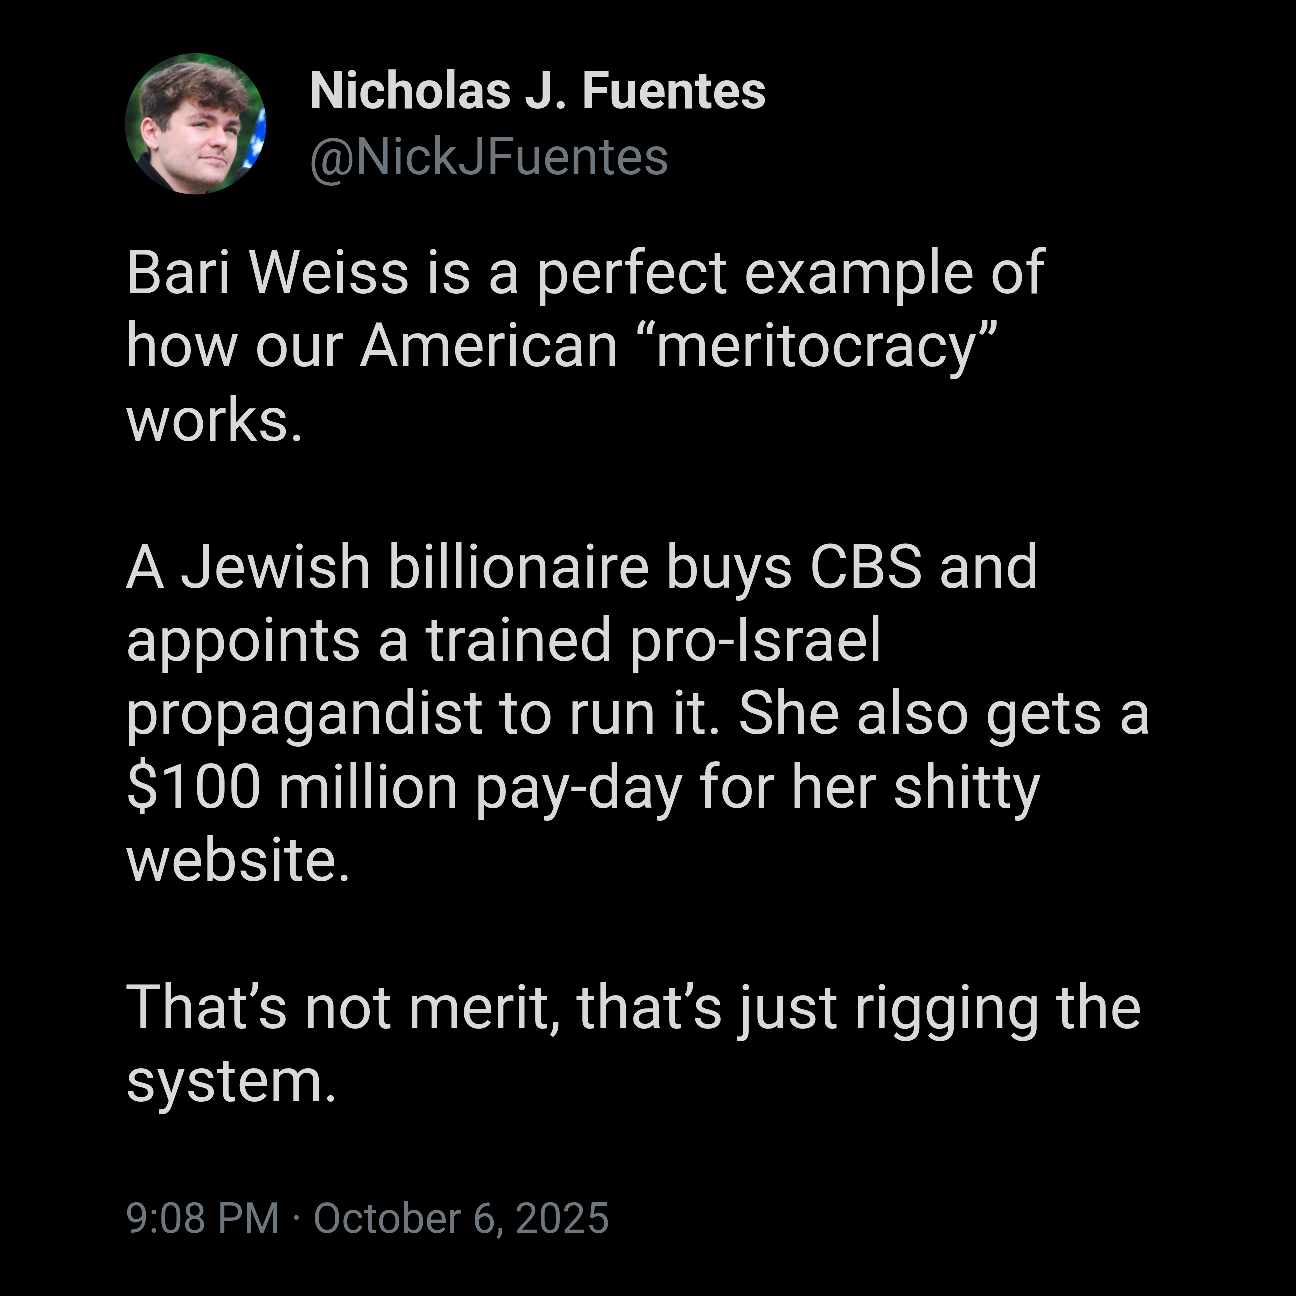Screen dimensions: 1296x1296
Task: Open the @NickJFuentes handle link
Action: [488, 158]
